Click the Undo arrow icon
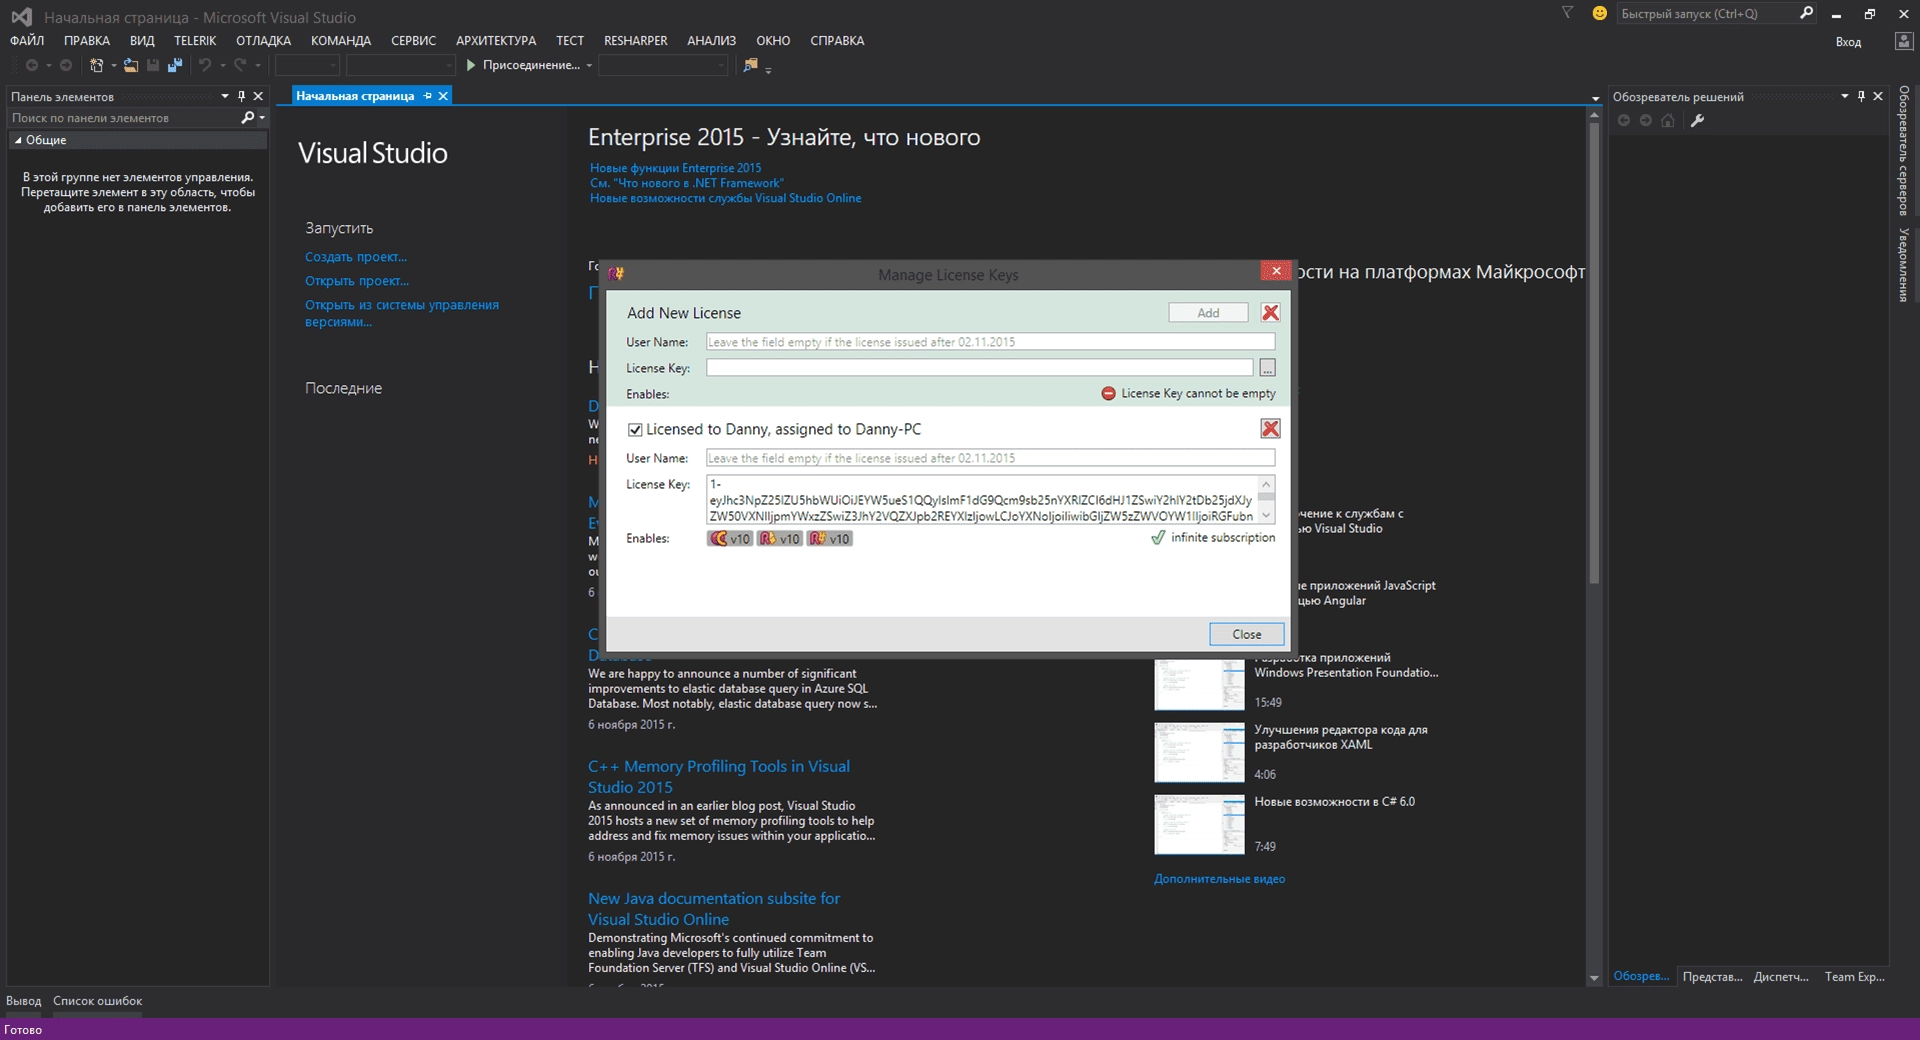 tap(205, 65)
